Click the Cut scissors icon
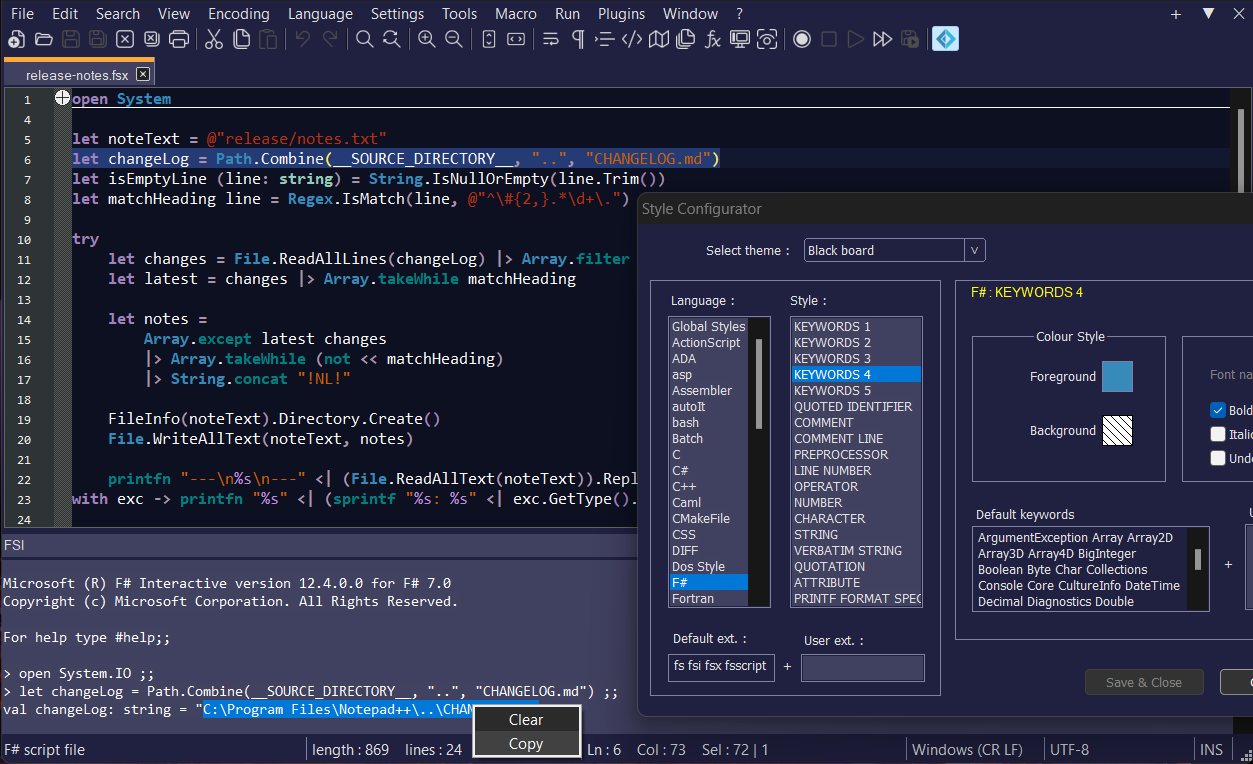 (x=214, y=40)
